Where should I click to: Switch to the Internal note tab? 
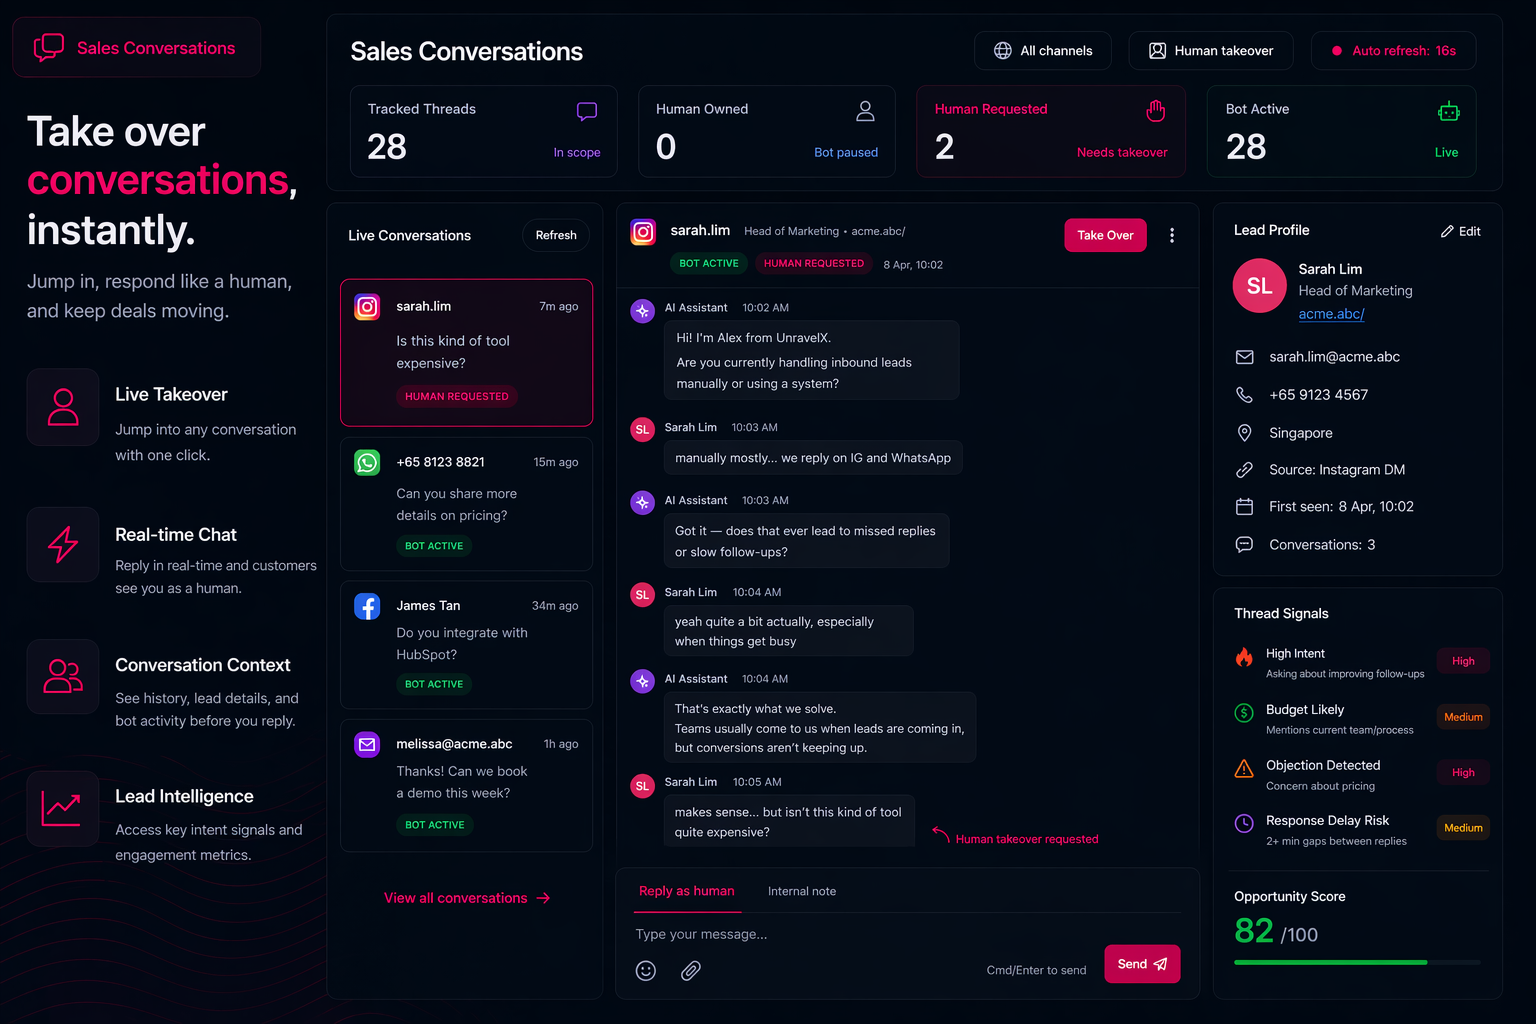(801, 891)
